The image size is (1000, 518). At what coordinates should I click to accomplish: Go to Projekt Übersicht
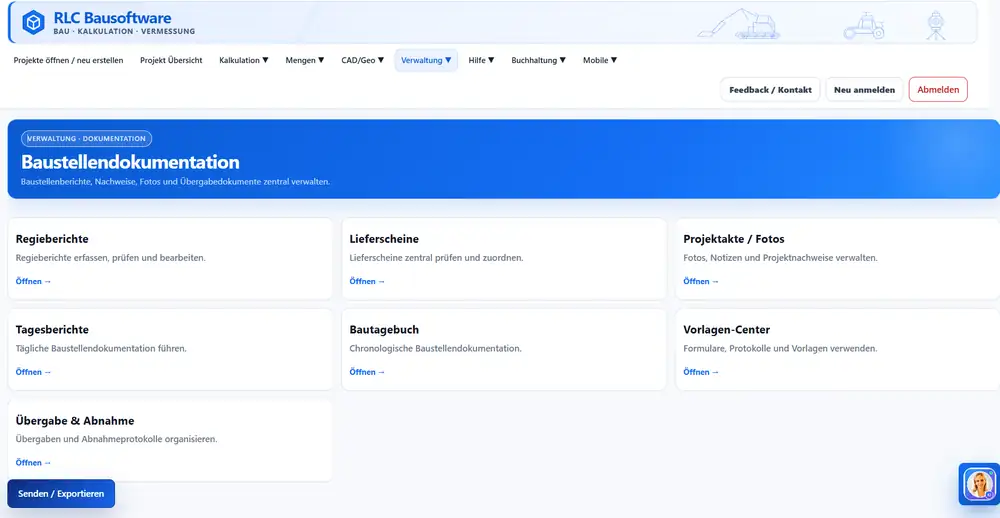[171, 60]
